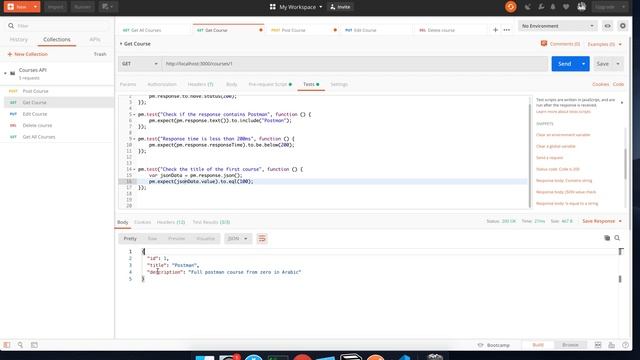
Task: Open the manage environments gear icon
Action: click(x=622, y=26)
